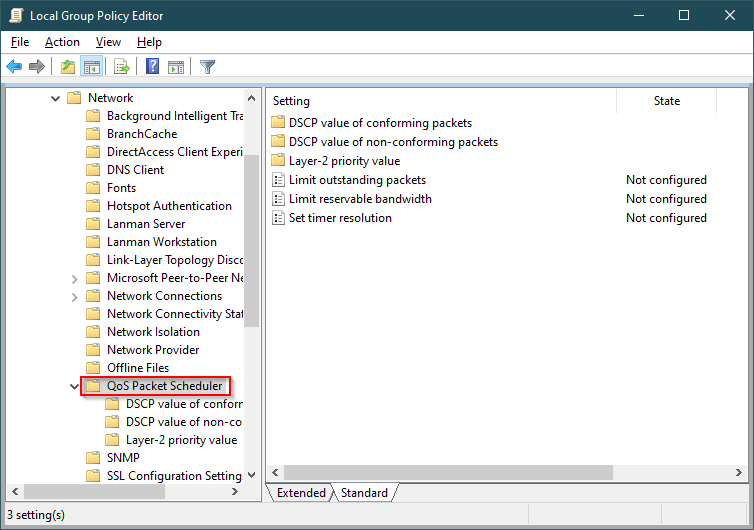Collapse the Network tree node

[x=55, y=98]
